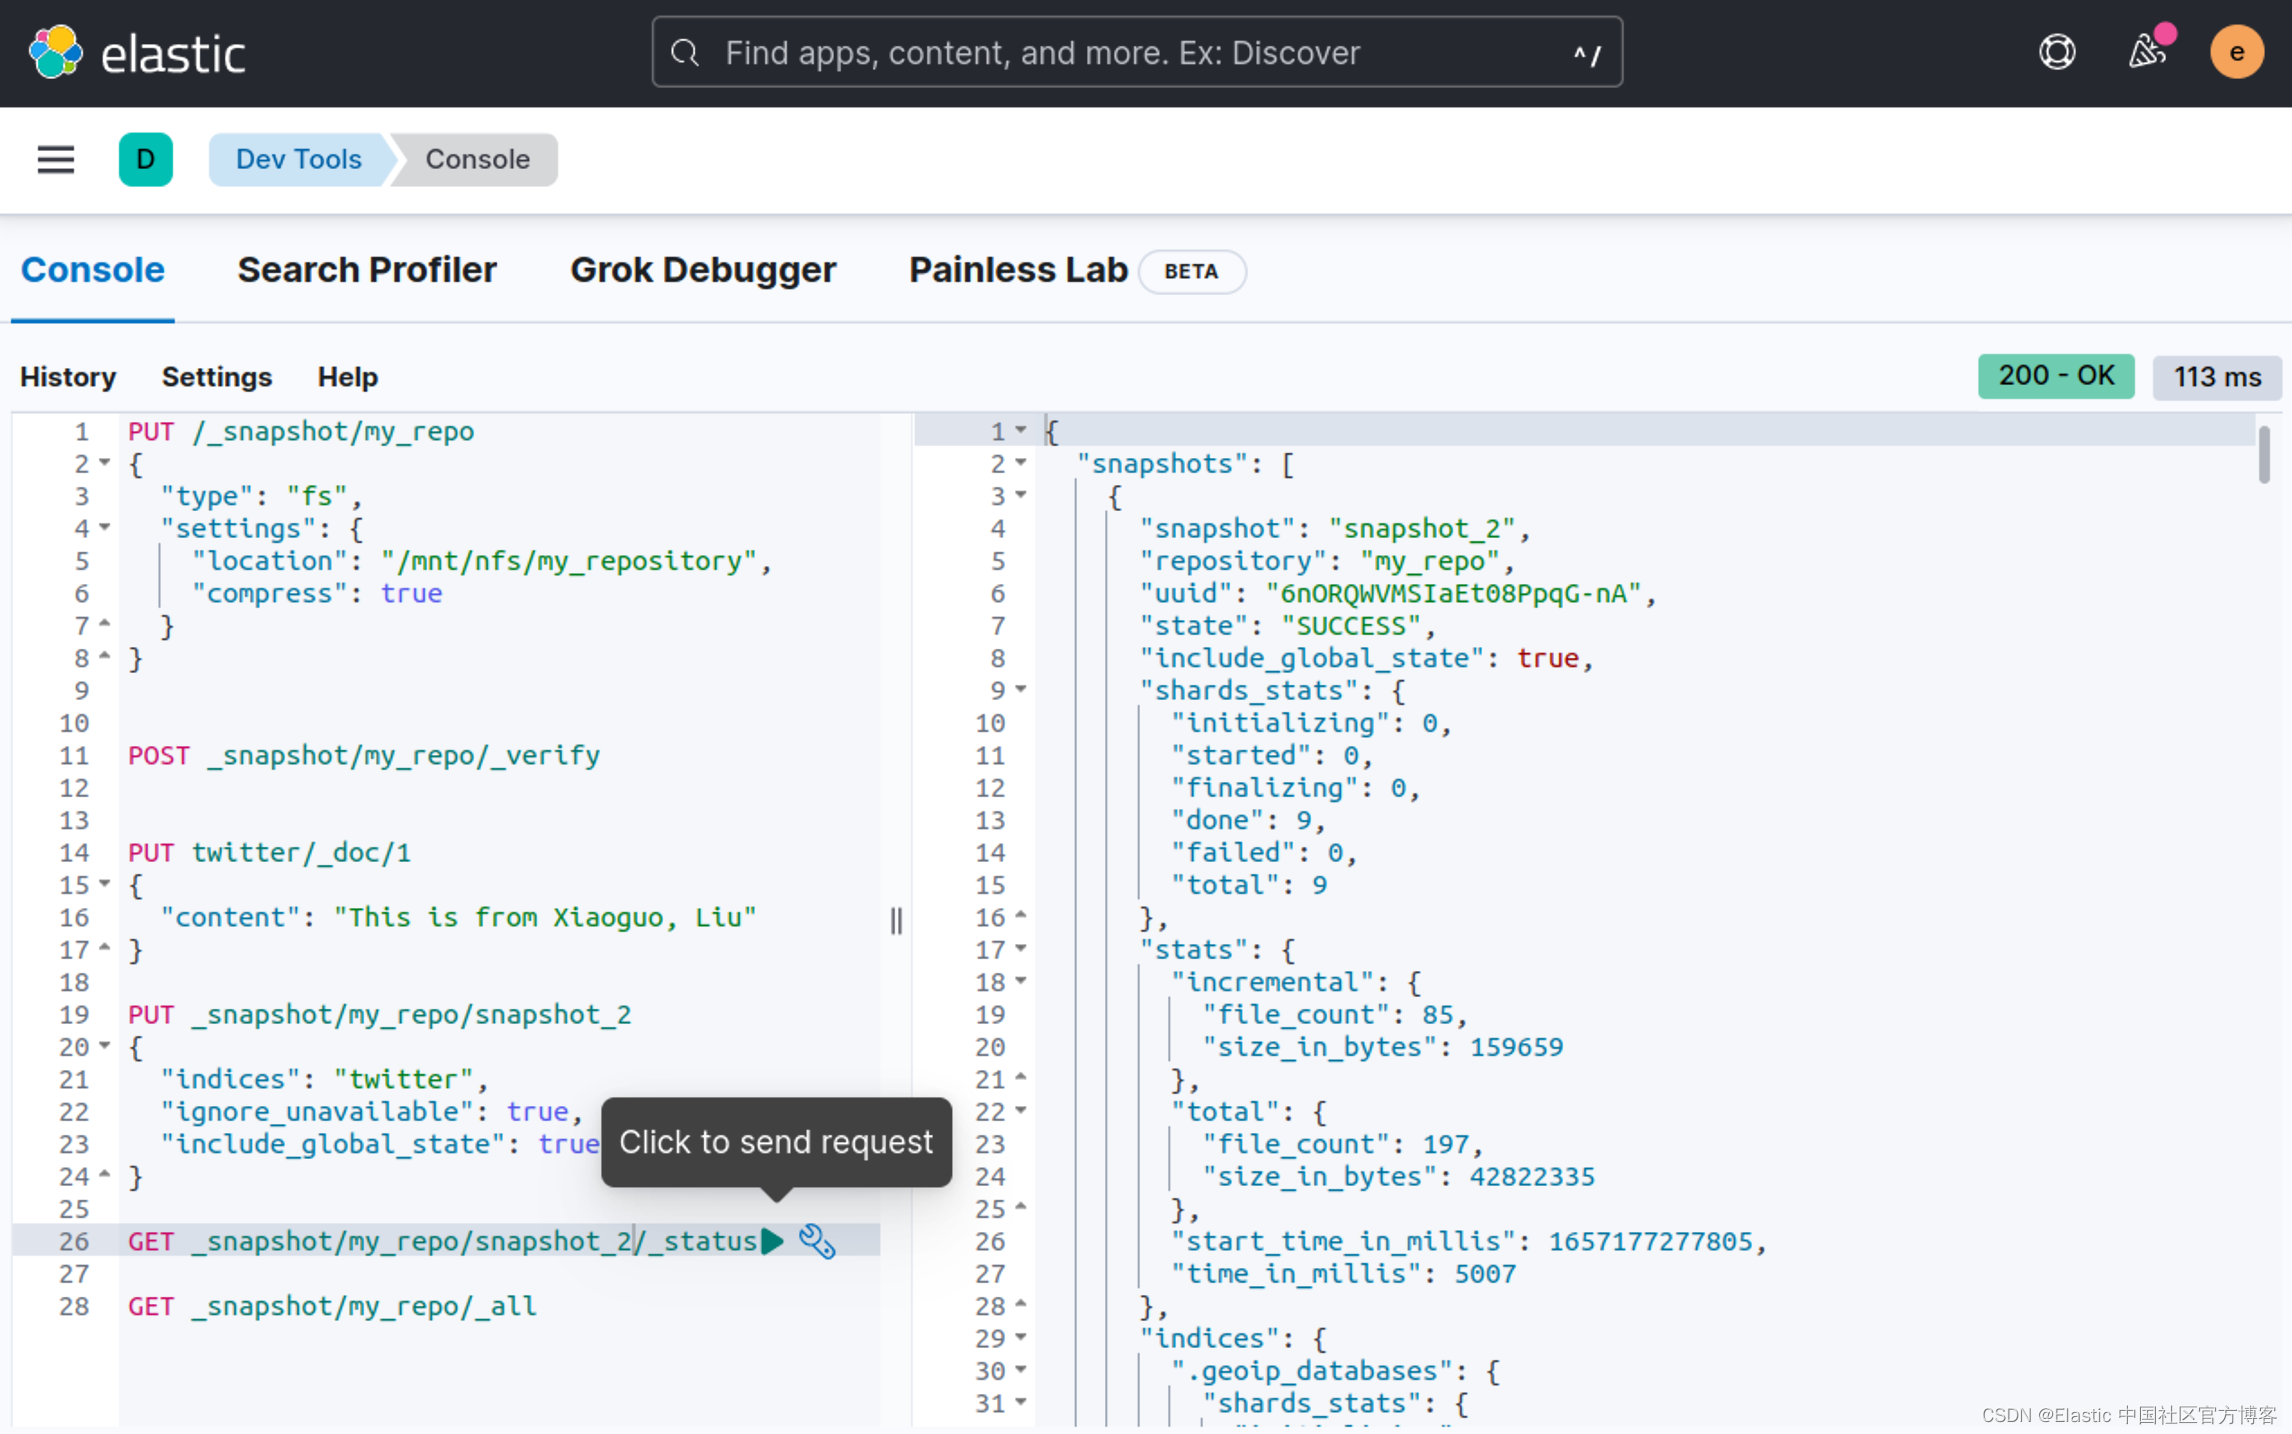Switch to the Grok Debugger tab

(x=703, y=269)
